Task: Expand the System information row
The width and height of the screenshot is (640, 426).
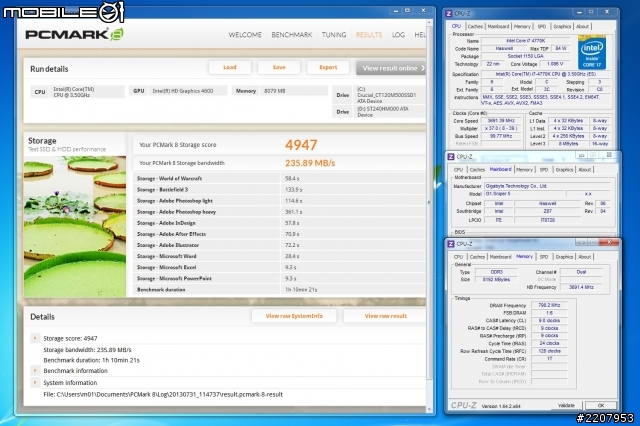Action: pyautogui.click(x=35, y=382)
